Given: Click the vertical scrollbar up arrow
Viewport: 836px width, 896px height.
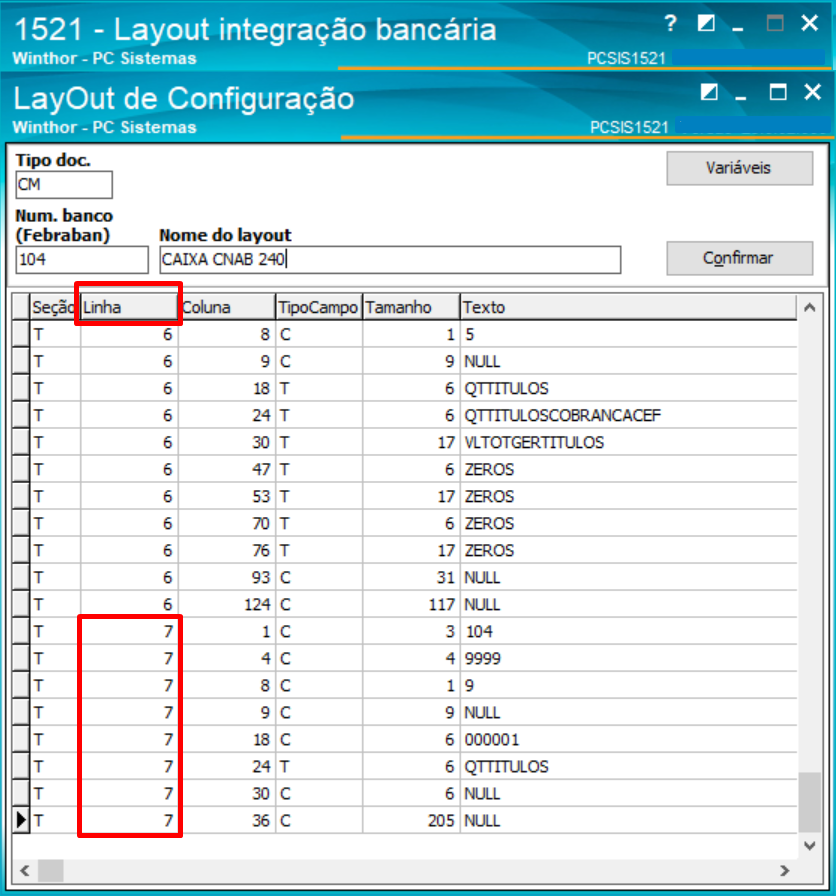Looking at the screenshot, I should click(810, 307).
